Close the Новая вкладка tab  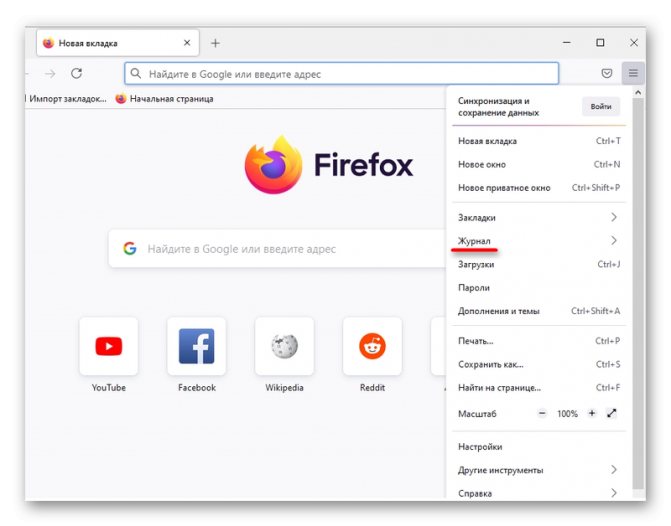pyautogui.click(x=187, y=43)
